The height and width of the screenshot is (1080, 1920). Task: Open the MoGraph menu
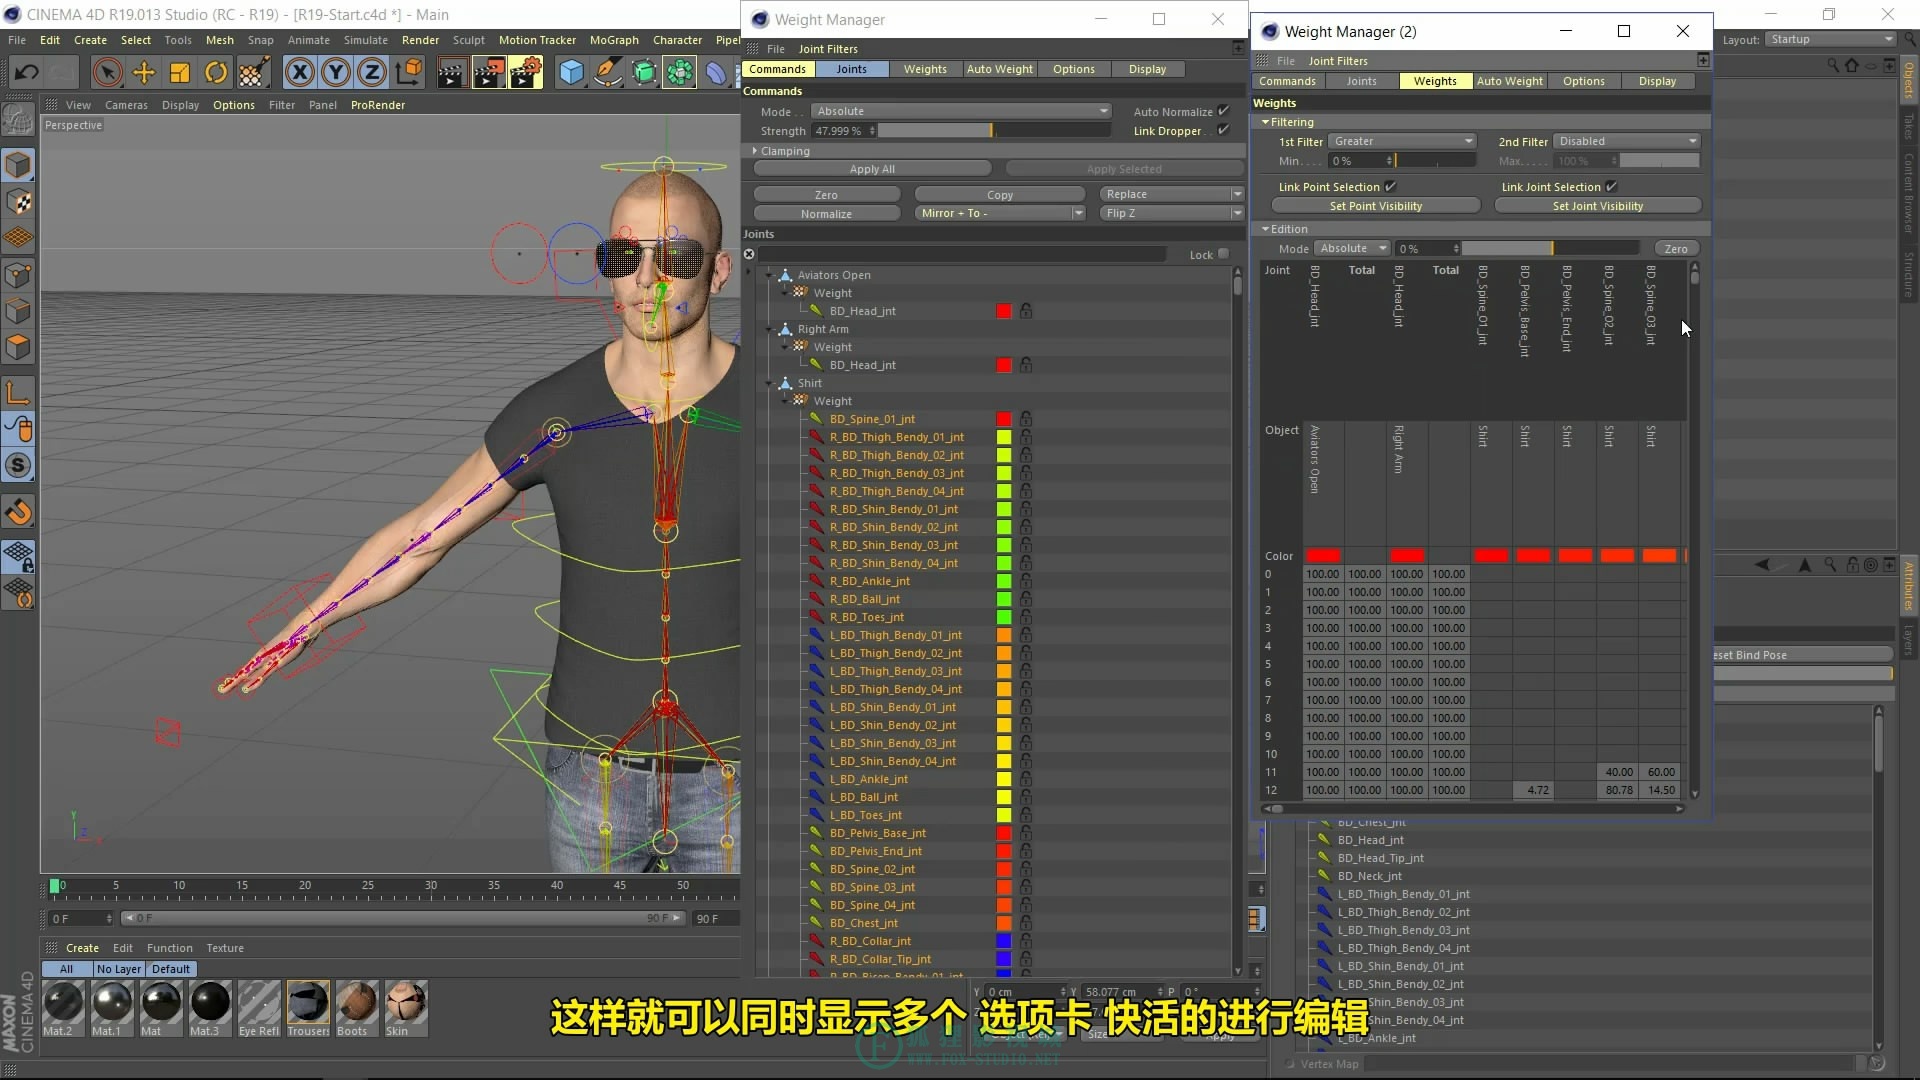click(x=614, y=40)
